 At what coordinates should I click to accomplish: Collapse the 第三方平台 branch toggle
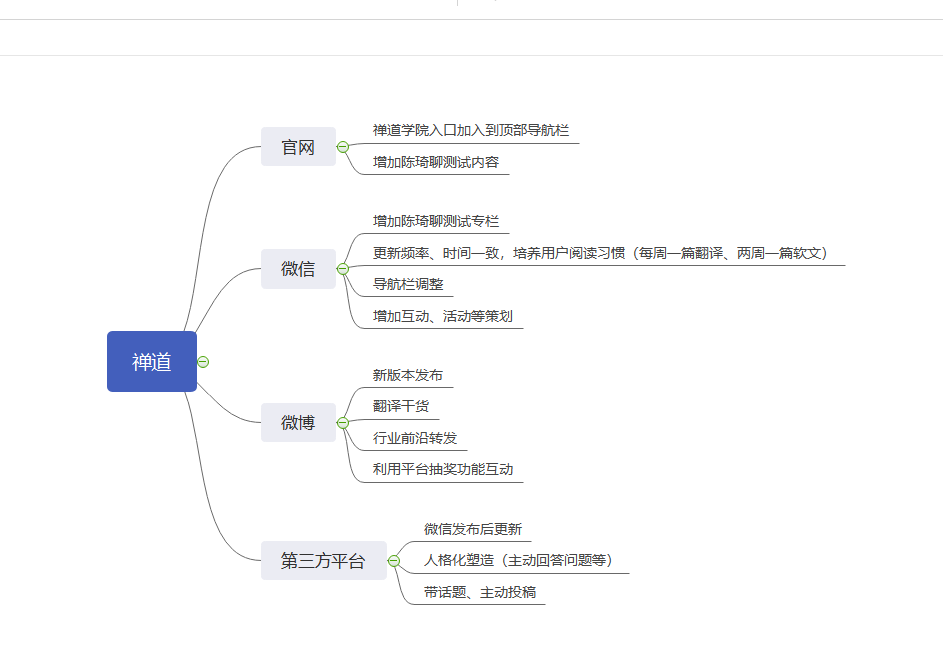(x=394, y=561)
